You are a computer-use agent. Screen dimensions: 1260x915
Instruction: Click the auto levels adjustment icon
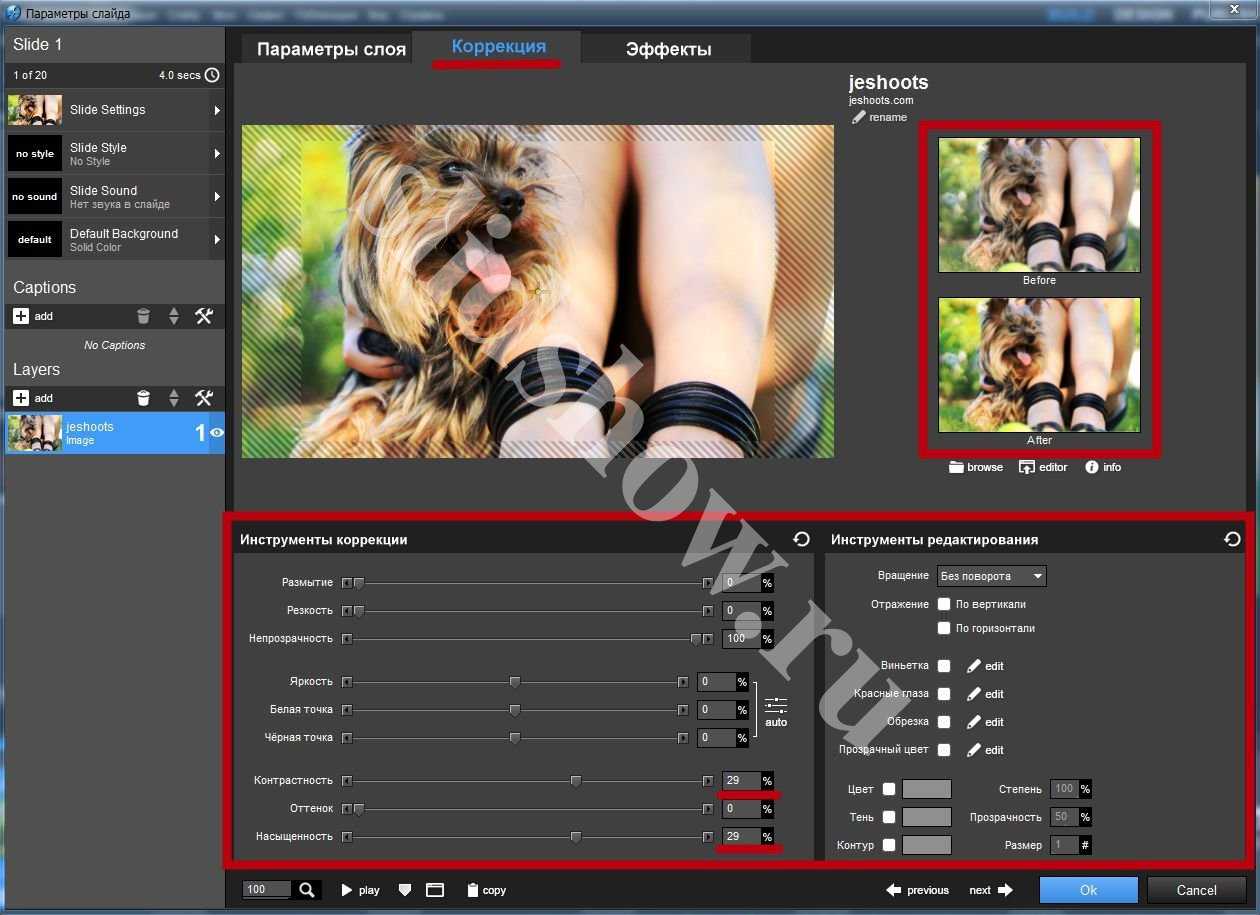point(776,707)
